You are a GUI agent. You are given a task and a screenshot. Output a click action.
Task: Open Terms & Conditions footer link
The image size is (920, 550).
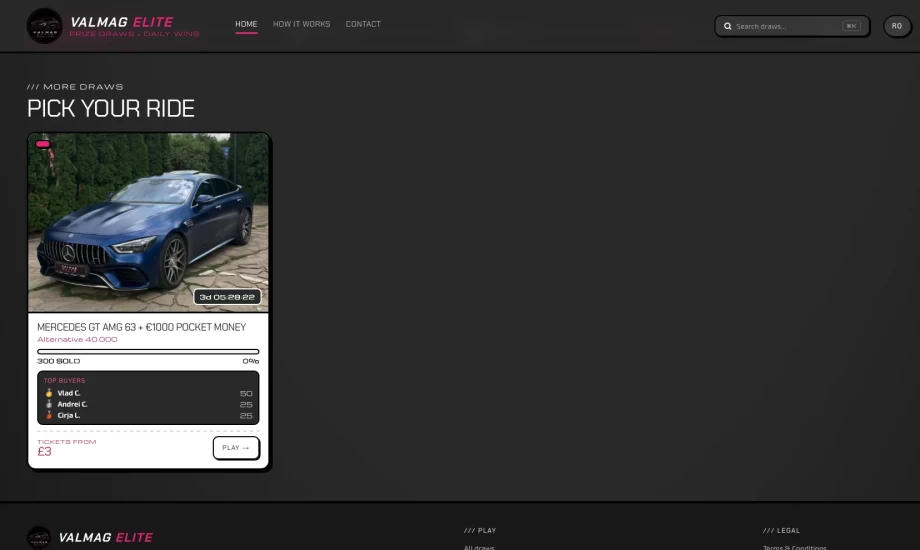click(x=794, y=547)
